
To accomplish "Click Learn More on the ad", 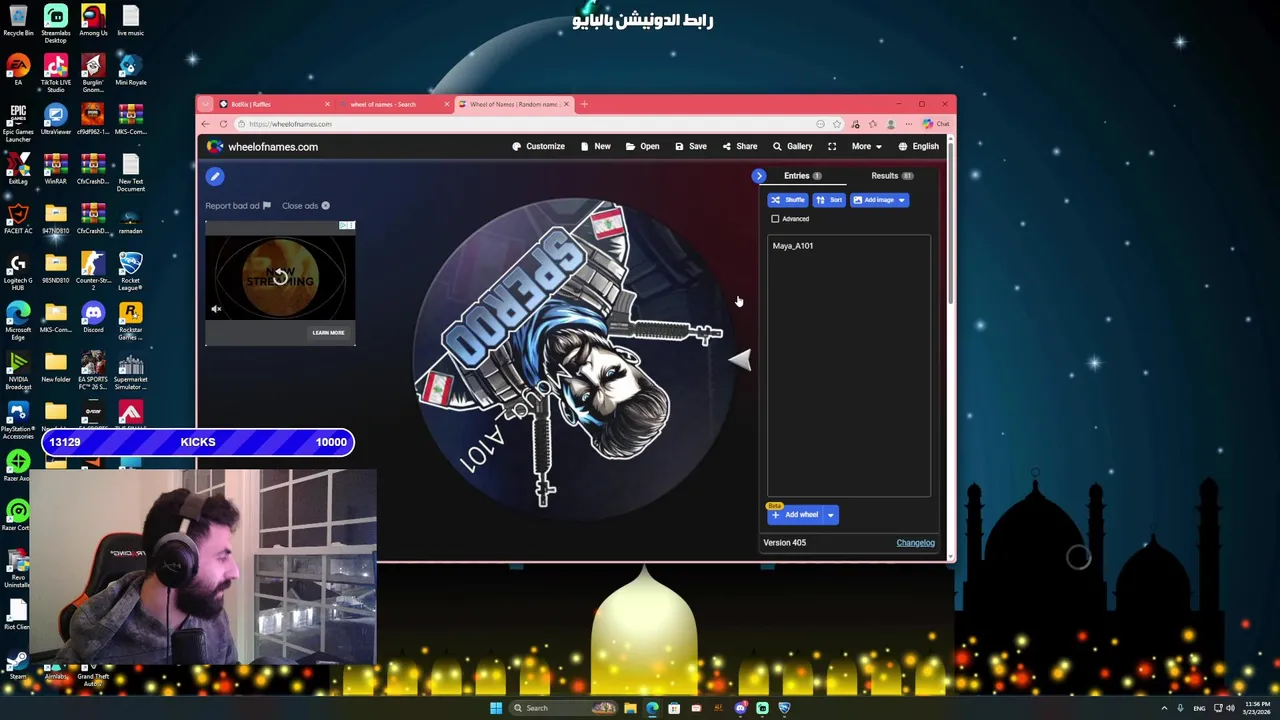I will point(328,333).
